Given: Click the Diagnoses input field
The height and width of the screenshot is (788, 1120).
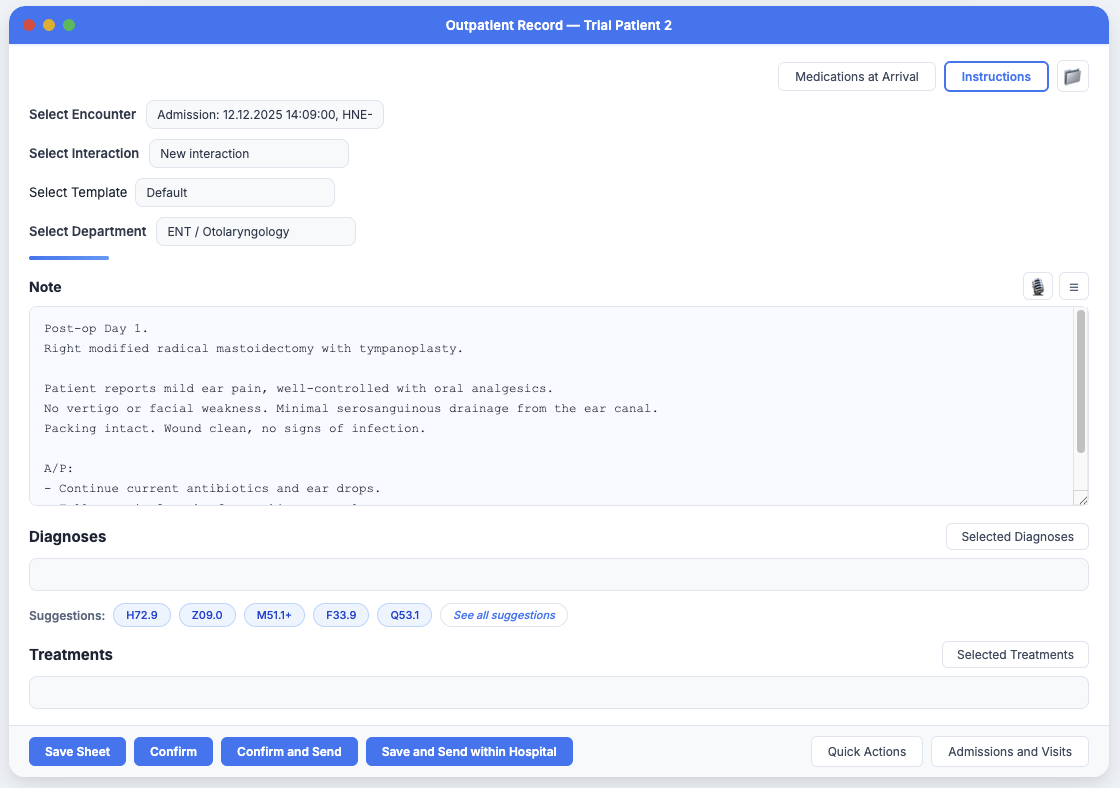Looking at the screenshot, I should click(558, 575).
